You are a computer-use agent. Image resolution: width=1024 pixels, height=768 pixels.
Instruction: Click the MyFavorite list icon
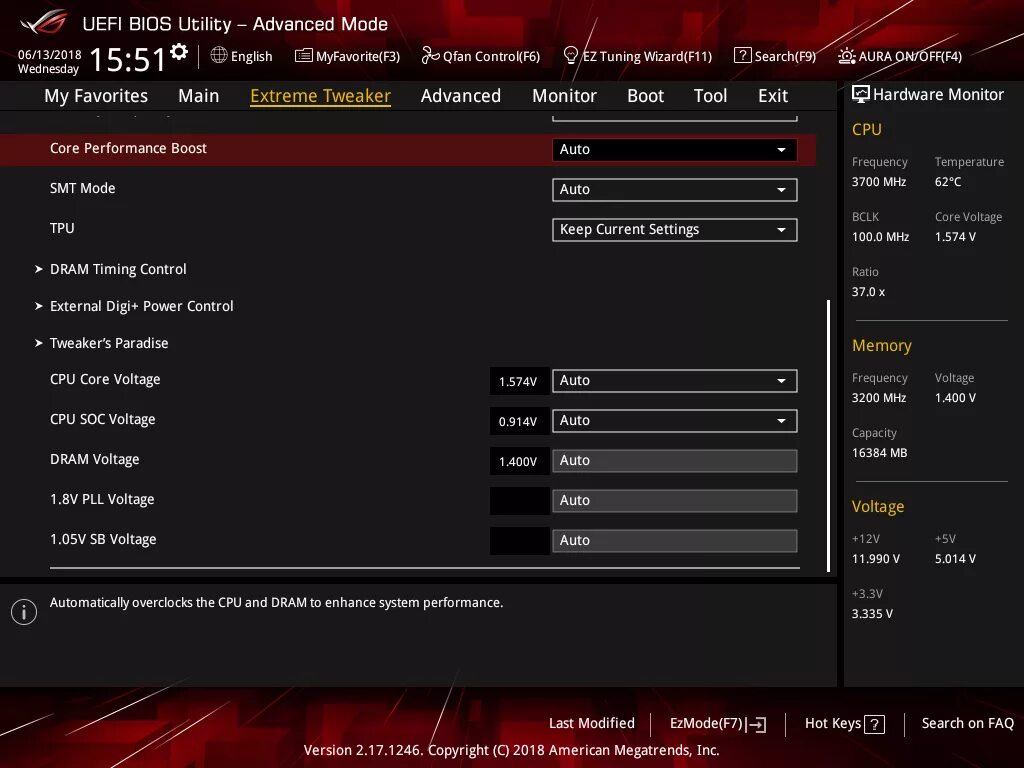[x=304, y=56]
